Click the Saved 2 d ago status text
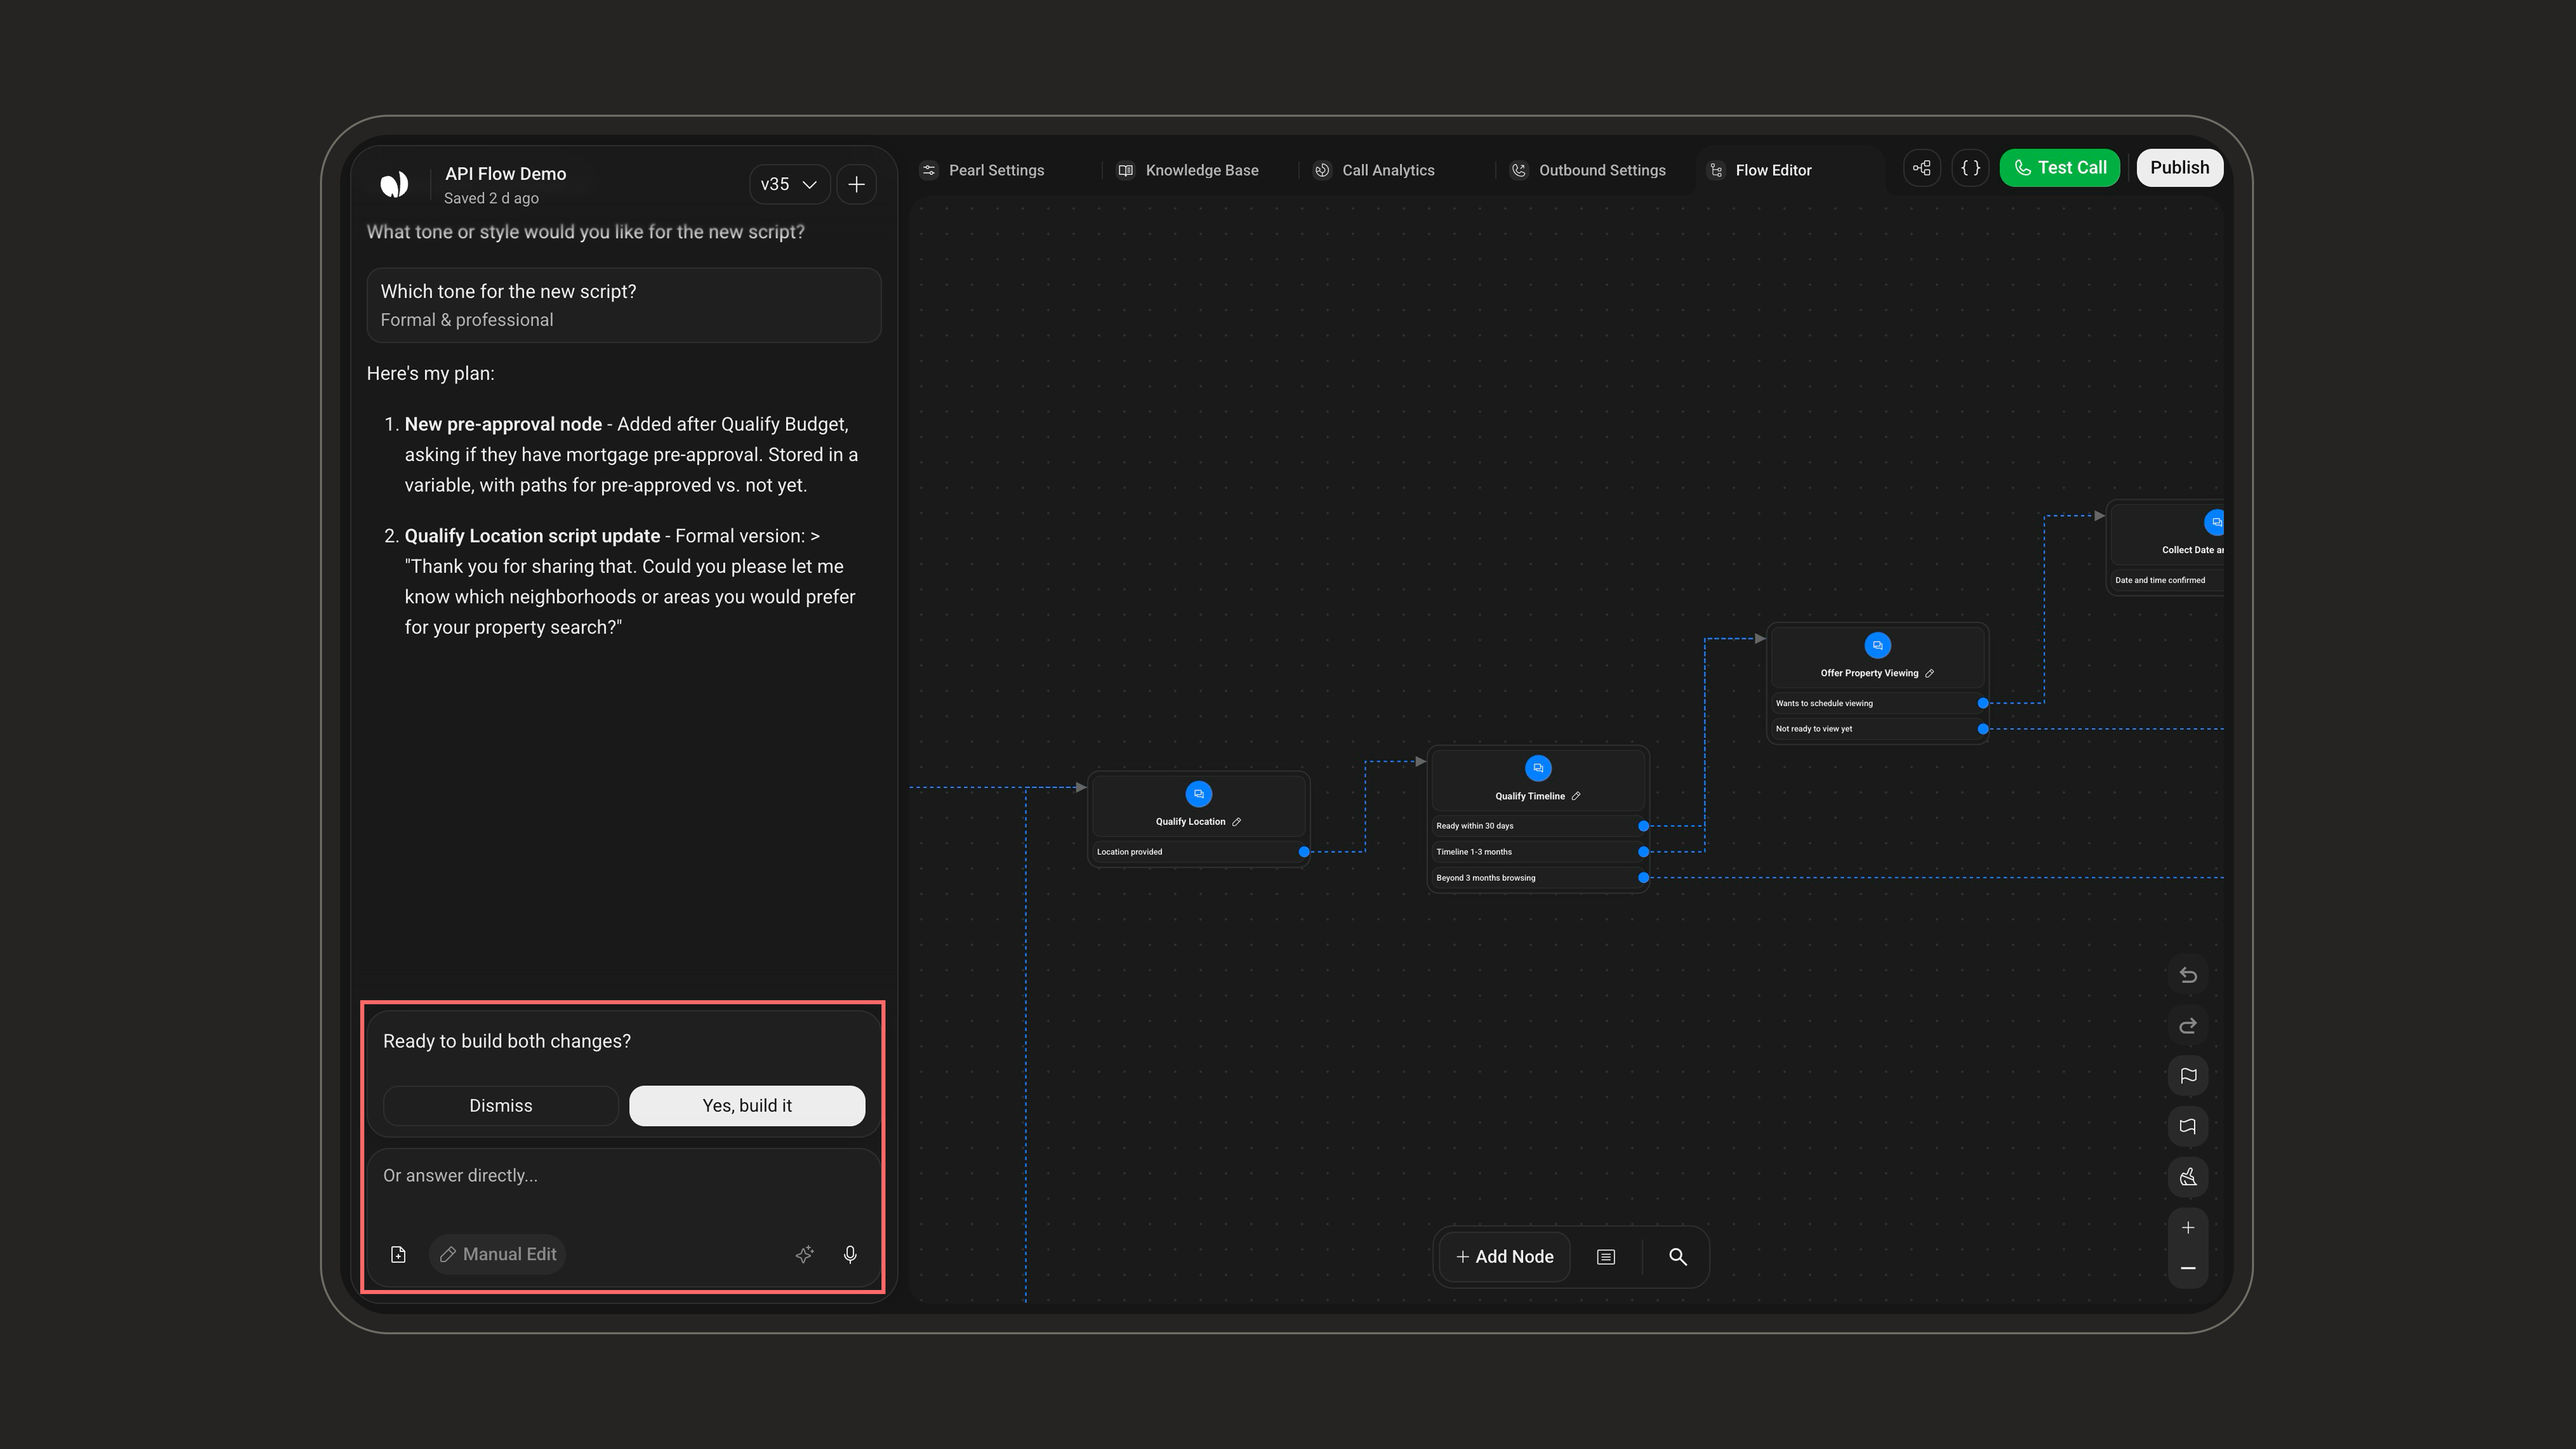2576x1449 pixels. tap(491, 198)
